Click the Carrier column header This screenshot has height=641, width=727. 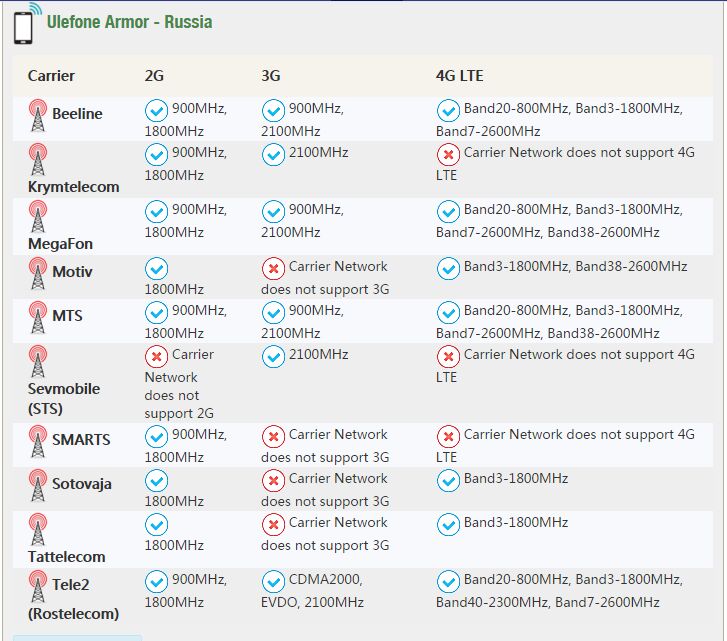[x=51, y=76]
